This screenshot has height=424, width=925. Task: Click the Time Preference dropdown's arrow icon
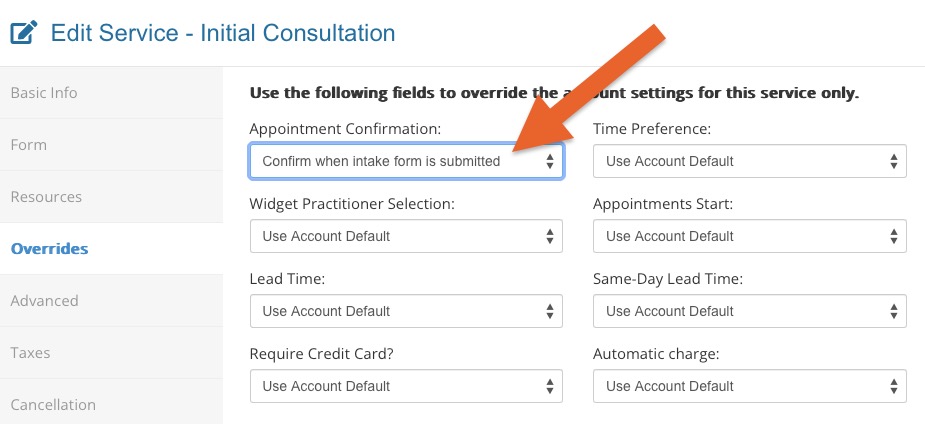tap(893, 161)
